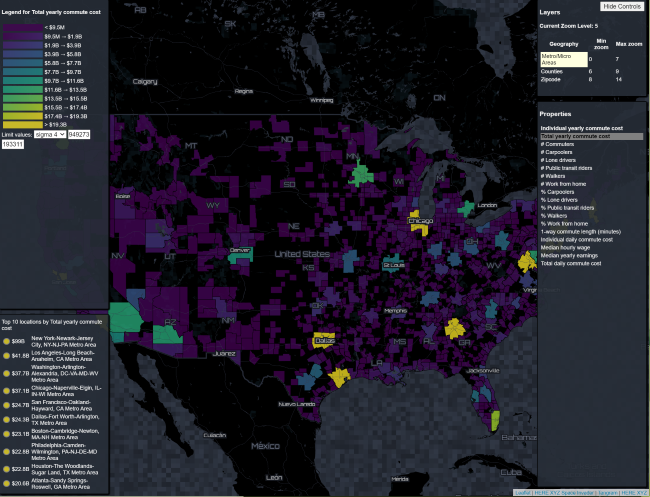Image resolution: width=650 pixels, height=497 pixels.
Task: Click the Chicago metro region on the map
Action: tap(417, 224)
